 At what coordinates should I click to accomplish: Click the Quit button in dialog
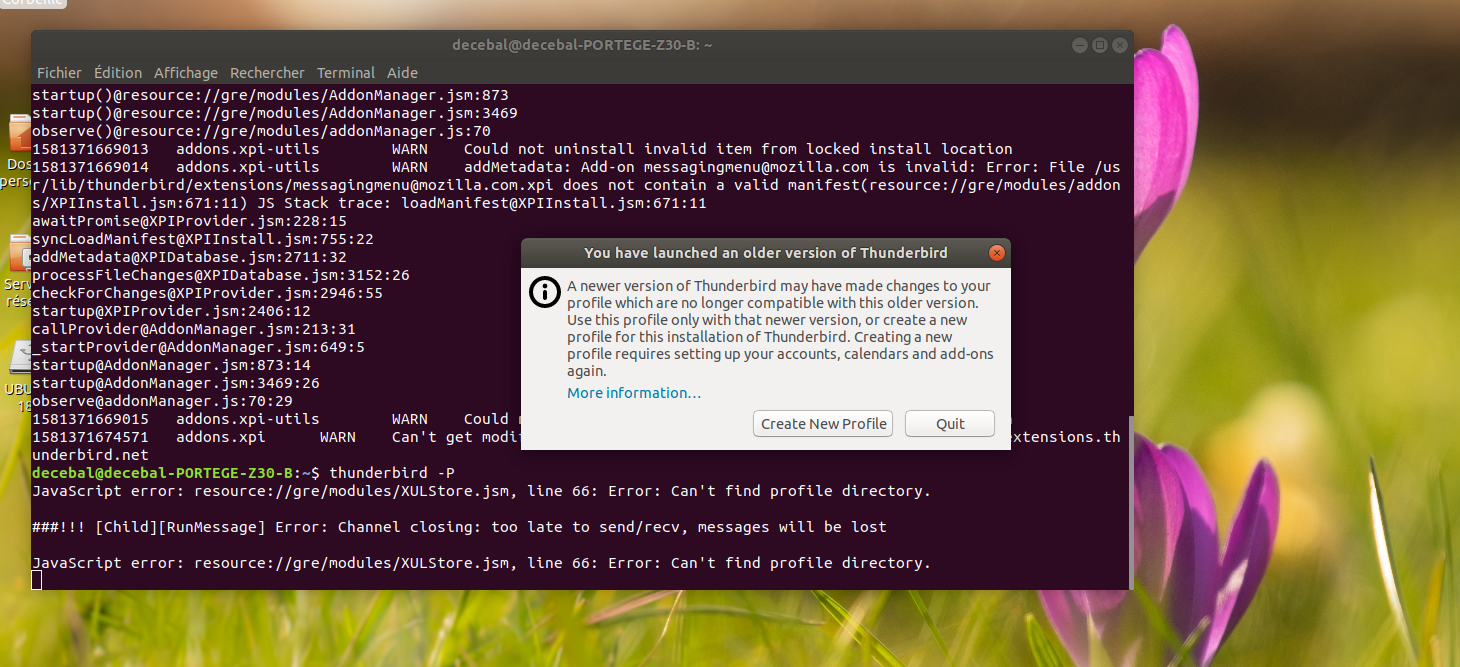click(950, 424)
